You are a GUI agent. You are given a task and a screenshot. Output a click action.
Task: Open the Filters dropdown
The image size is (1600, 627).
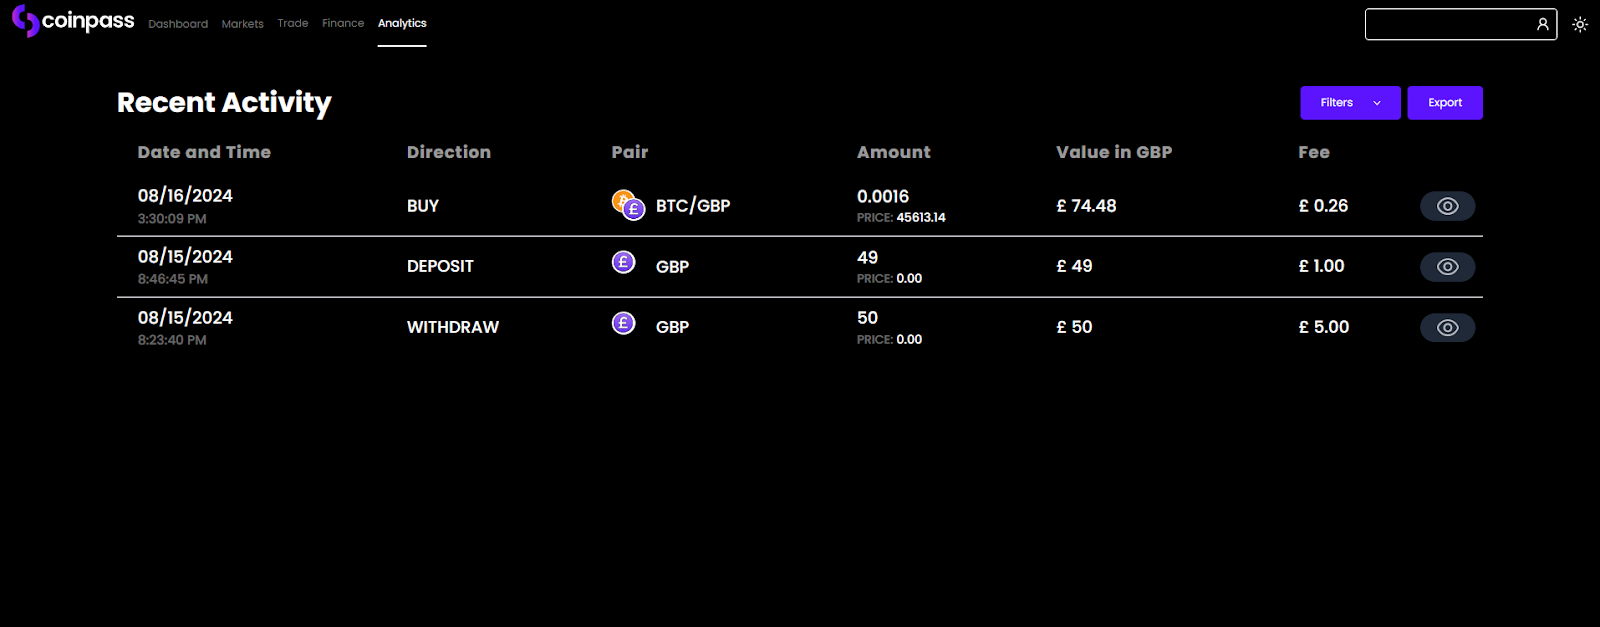(1337, 103)
